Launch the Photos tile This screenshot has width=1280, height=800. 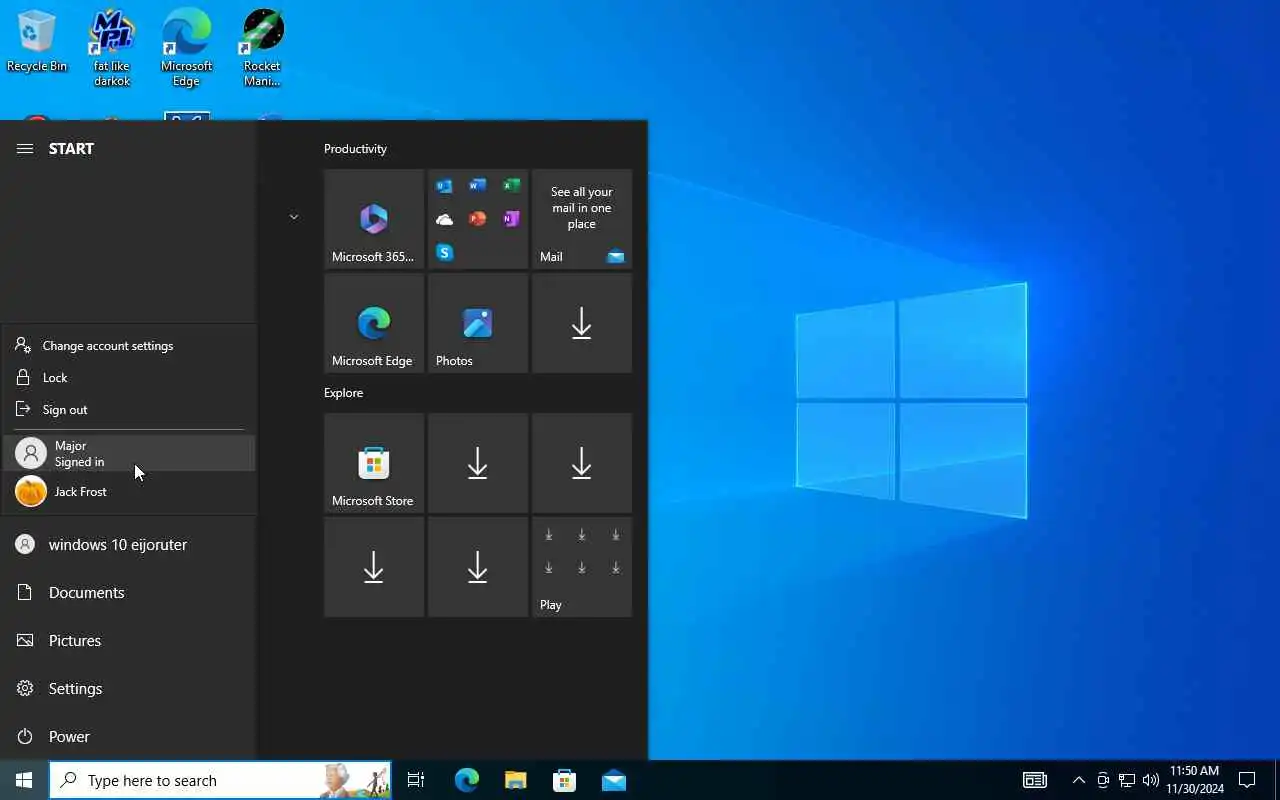click(478, 323)
